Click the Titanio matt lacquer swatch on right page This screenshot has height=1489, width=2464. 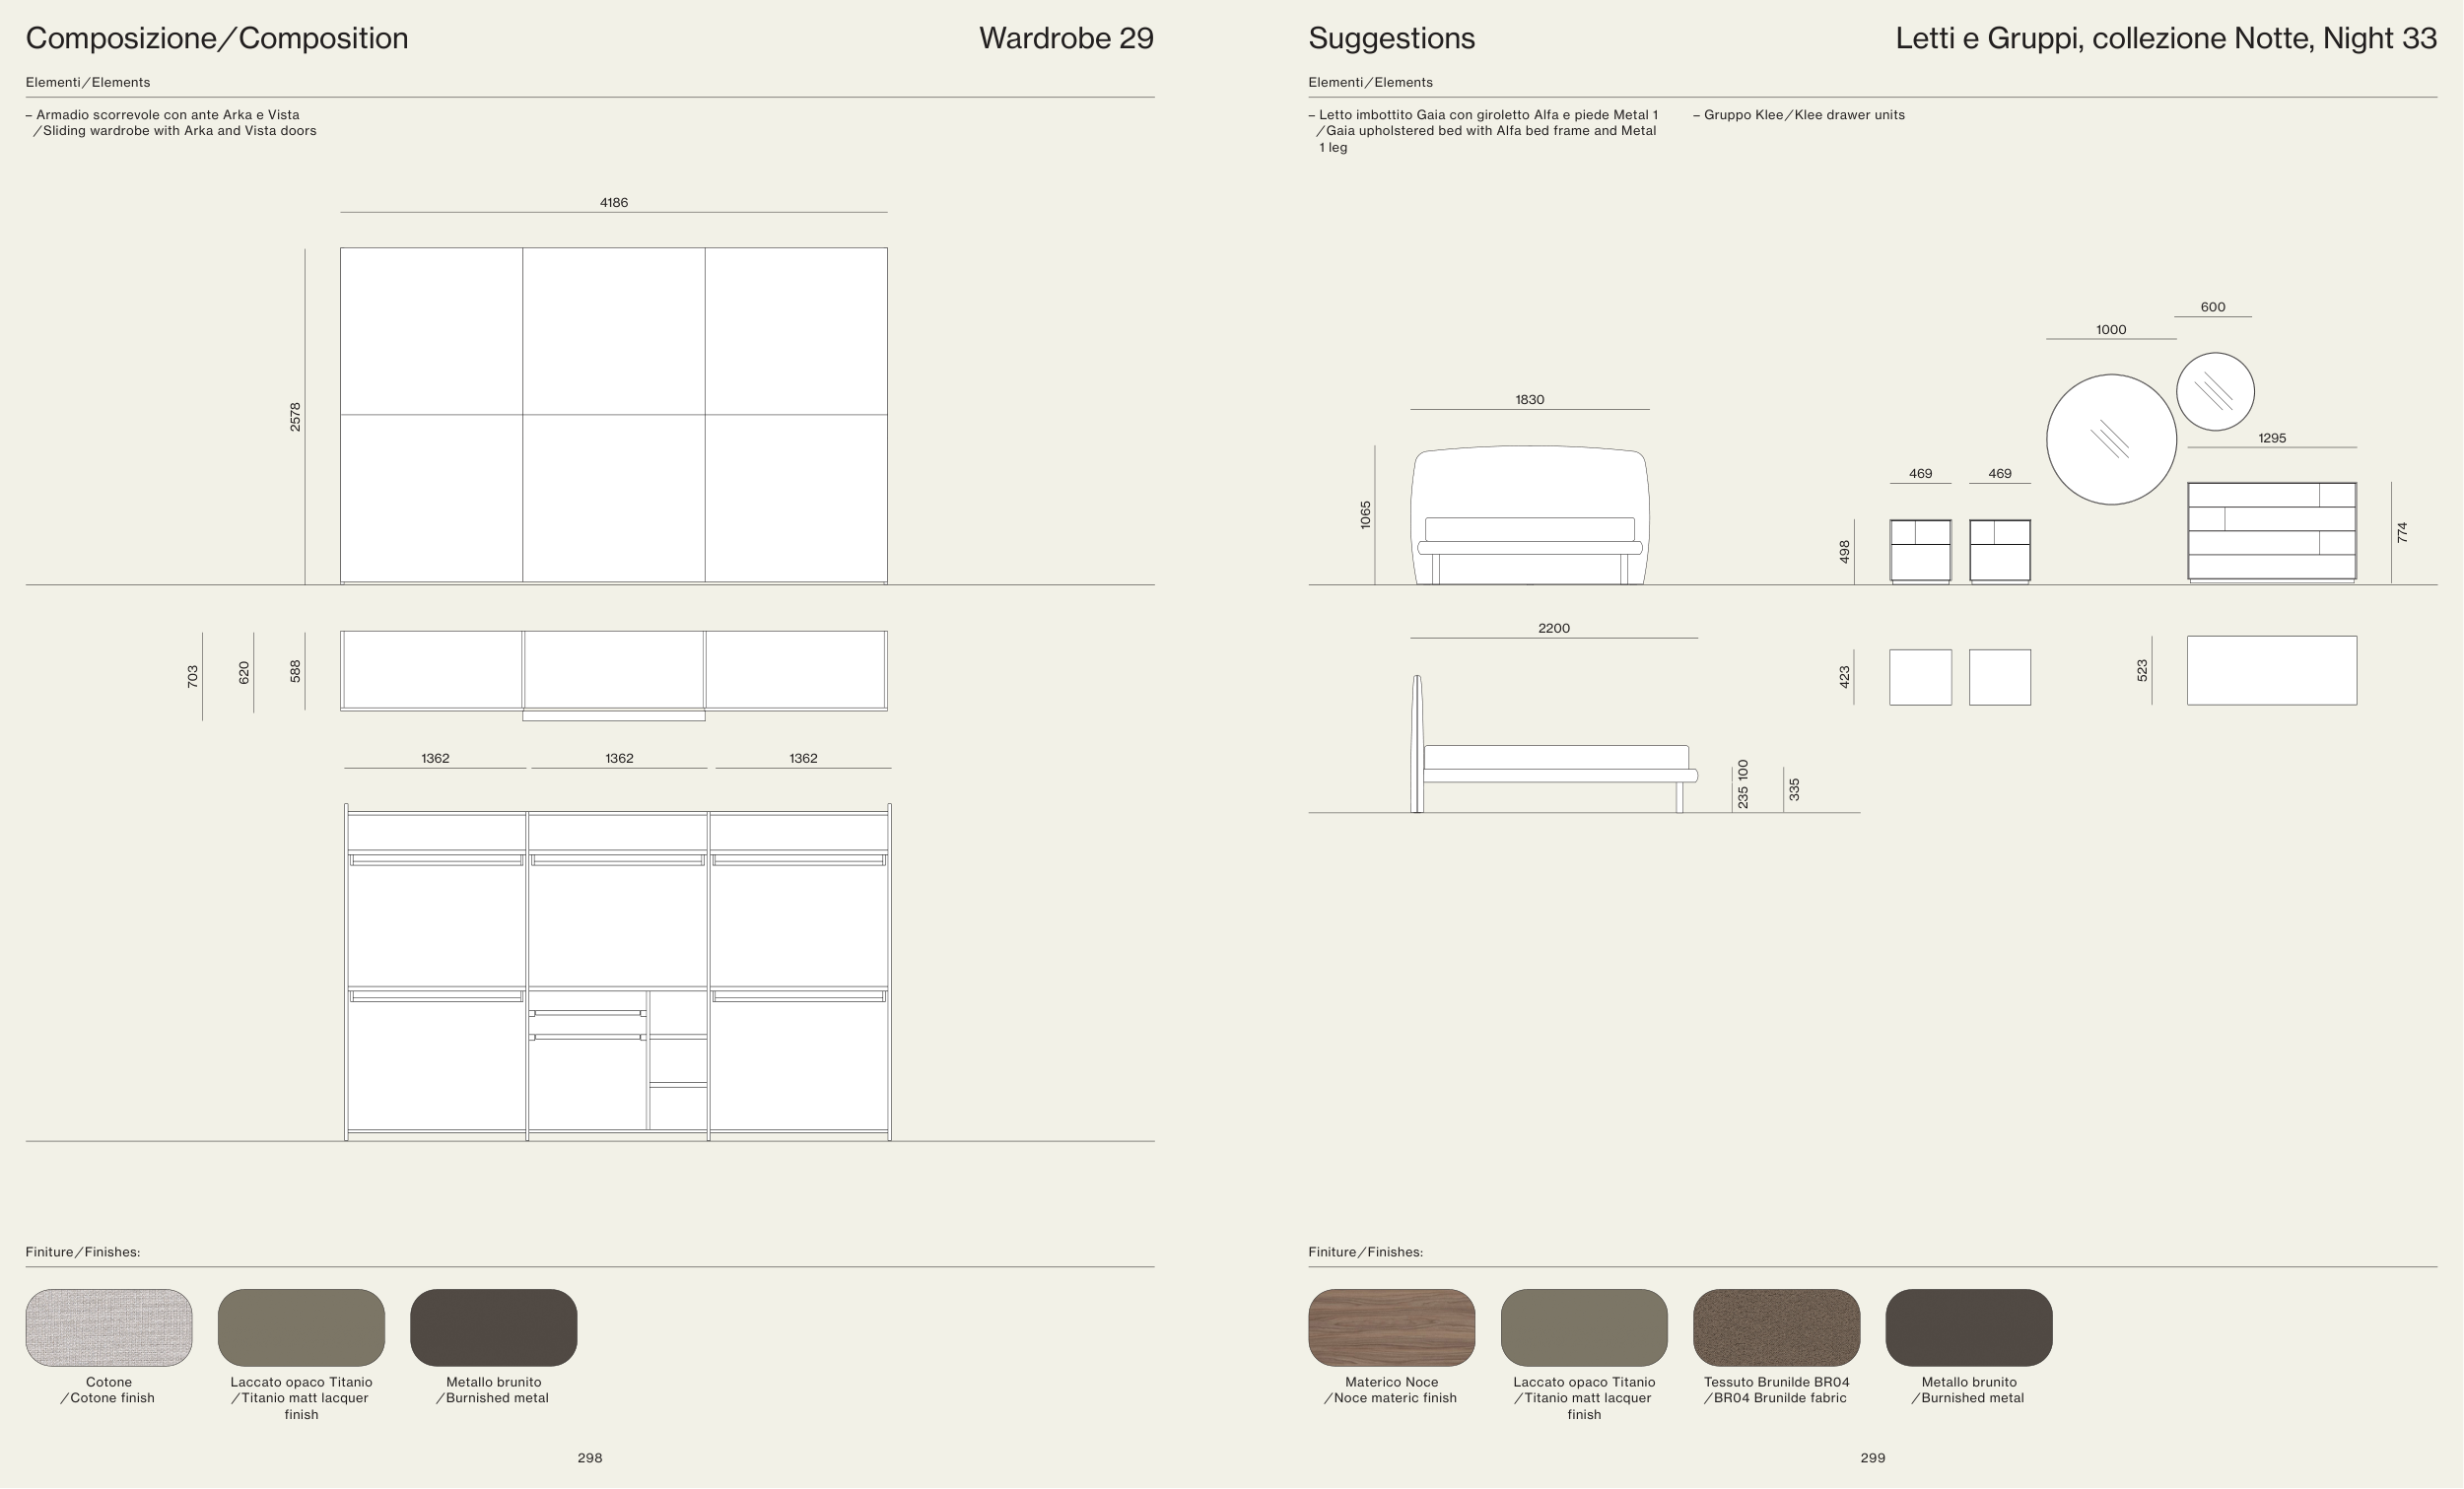(x=1584, y=1327)
